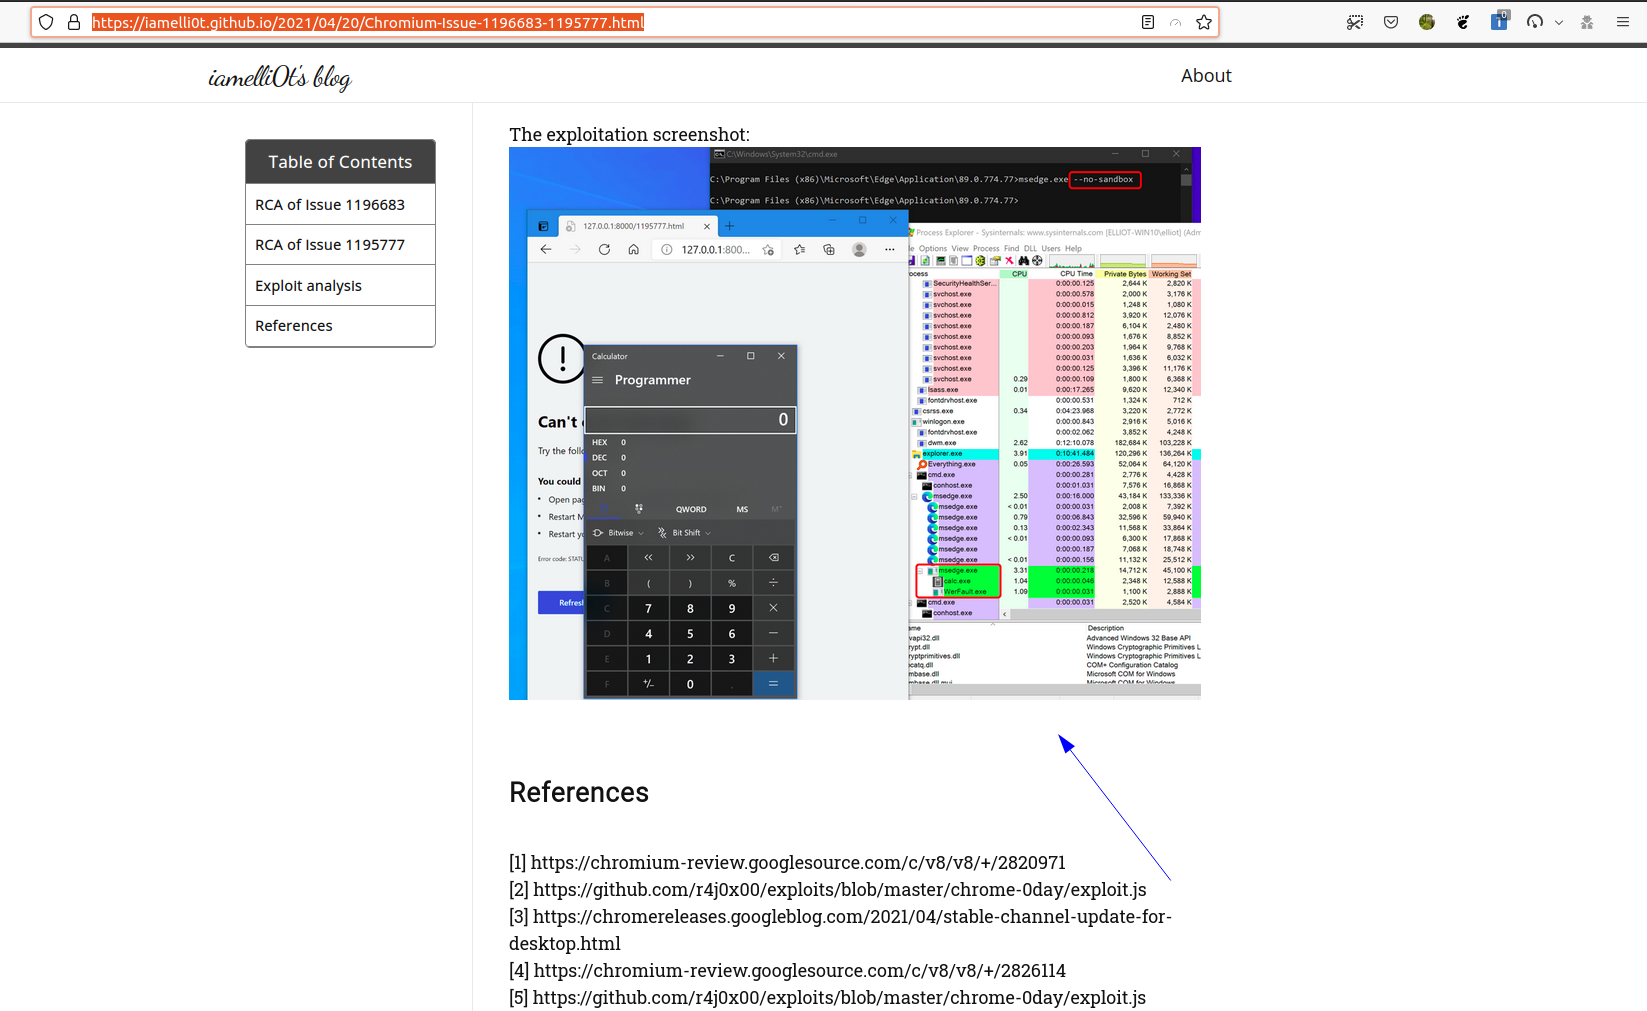This screenshot has height=1011, width=1647.
Task: Launch the Firefox screenshot scissors tool
Action: [x=1355, y=21]
